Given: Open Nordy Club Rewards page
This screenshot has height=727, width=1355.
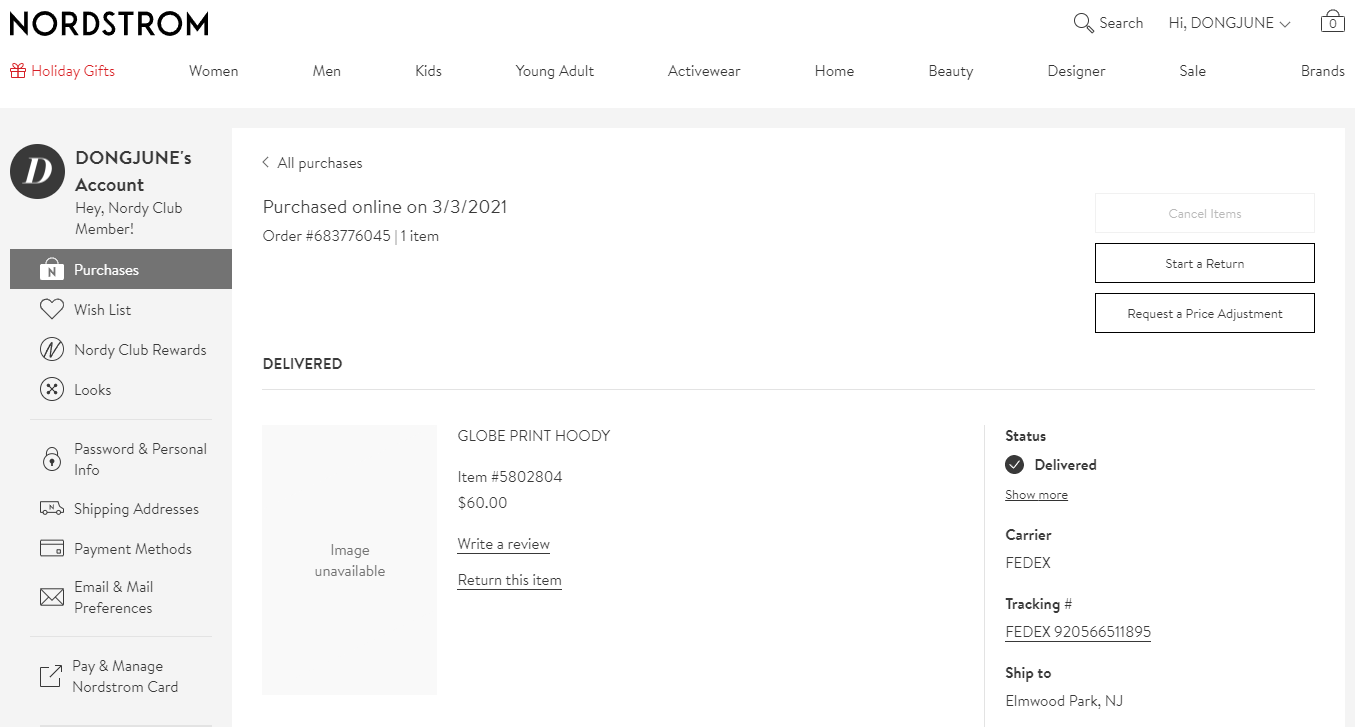Looking at the screenshot, I should tap(140, 350).
